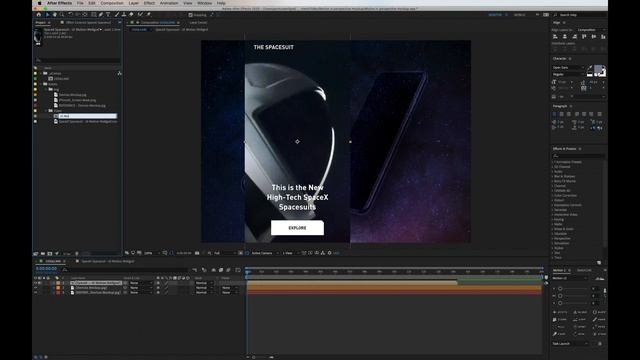Select the Rectangle shape tool
Viewport: 640px width, 360px height.
[93, 15]
